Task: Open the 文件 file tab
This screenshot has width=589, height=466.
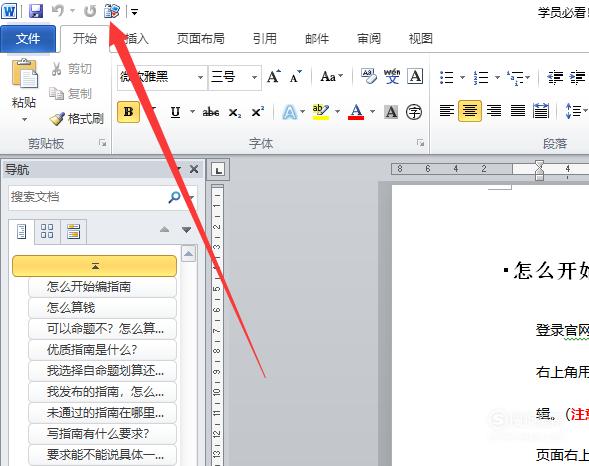Action: [28, 39]
